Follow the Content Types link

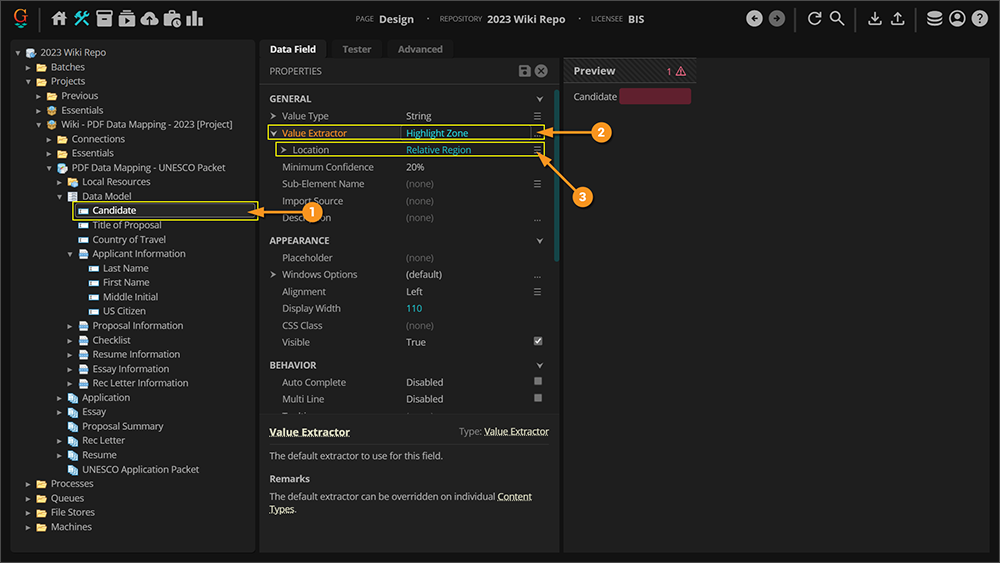pos(514,497)
